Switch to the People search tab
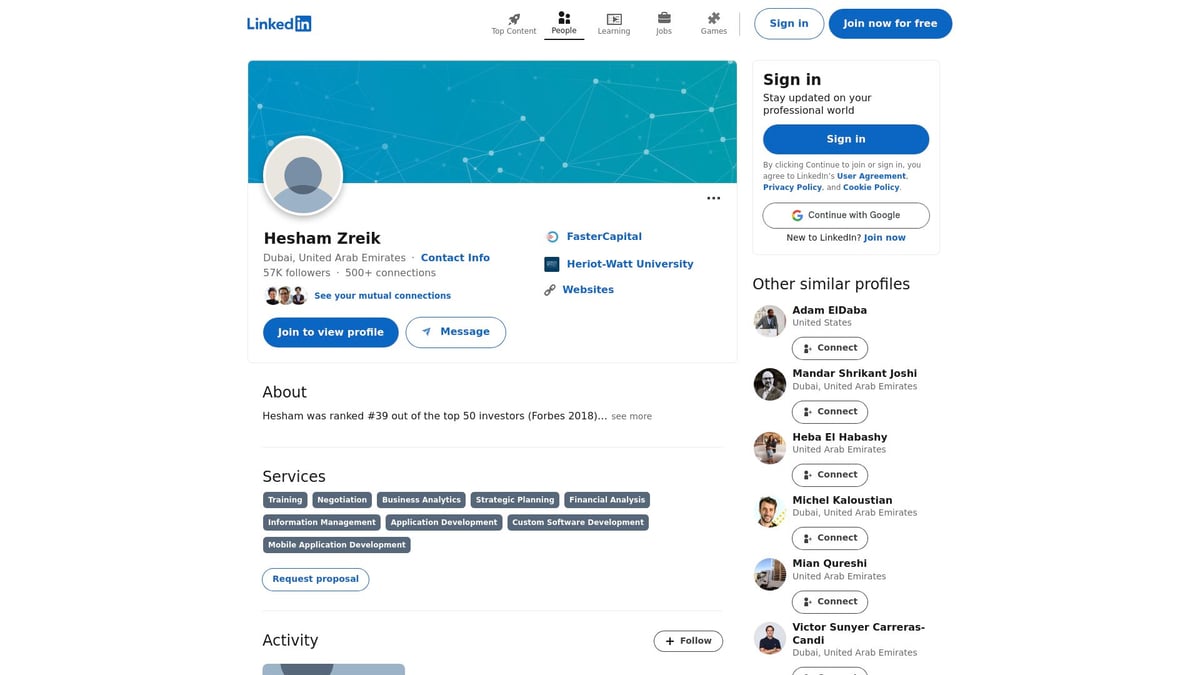Image resolution: width=1200 pixels, height=675 pixels. 563,25
